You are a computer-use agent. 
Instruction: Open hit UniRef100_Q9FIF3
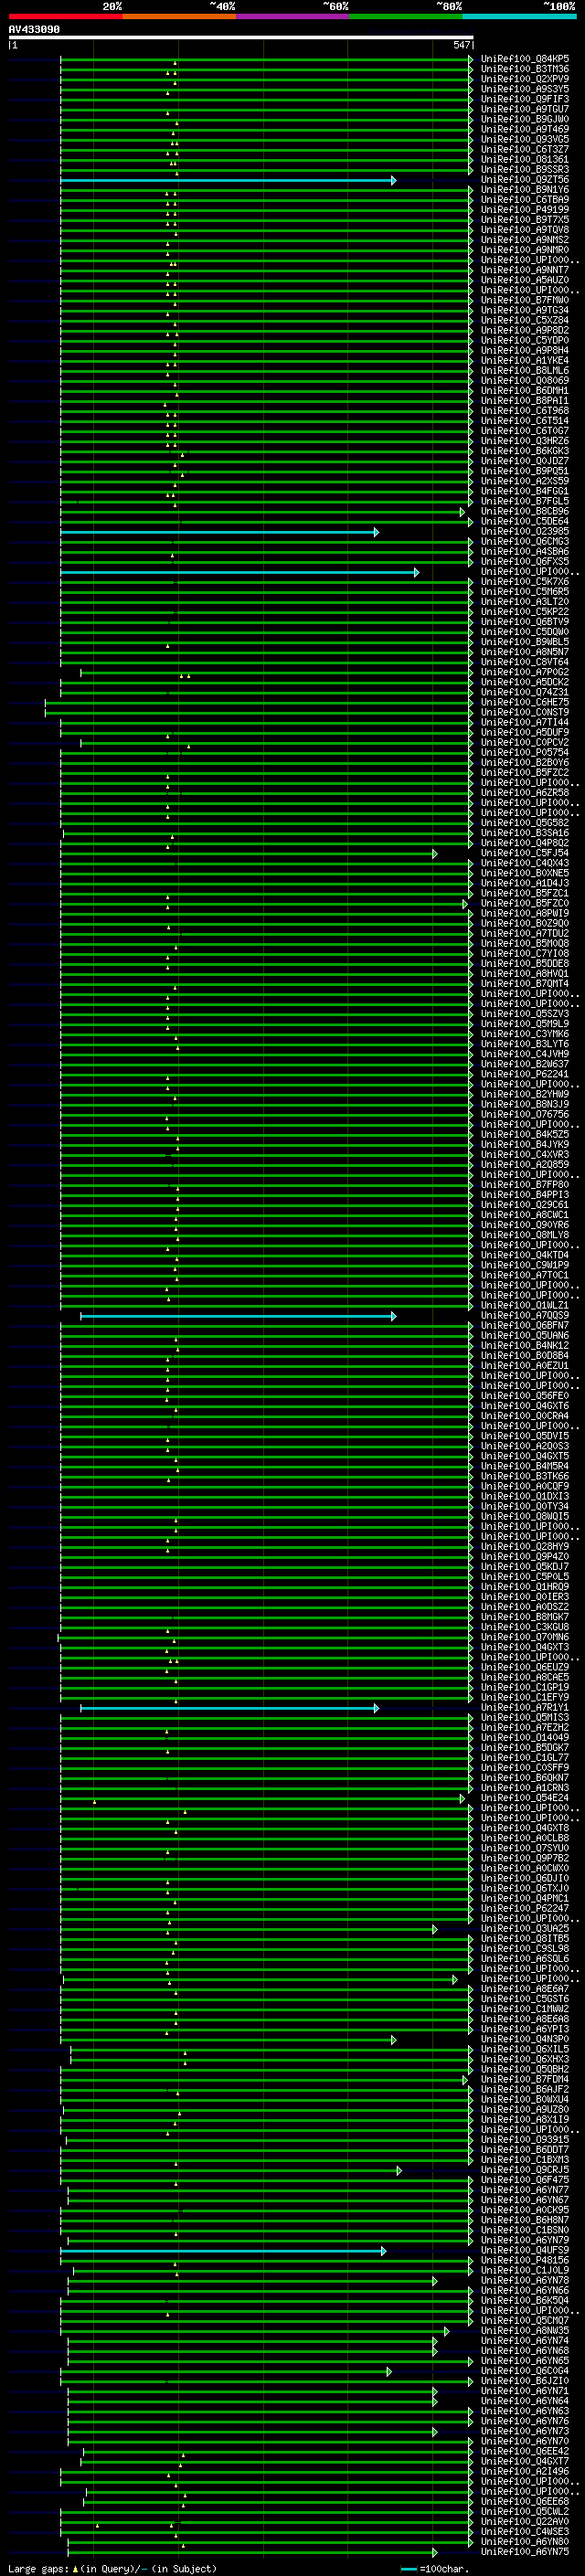pos(525,99)
